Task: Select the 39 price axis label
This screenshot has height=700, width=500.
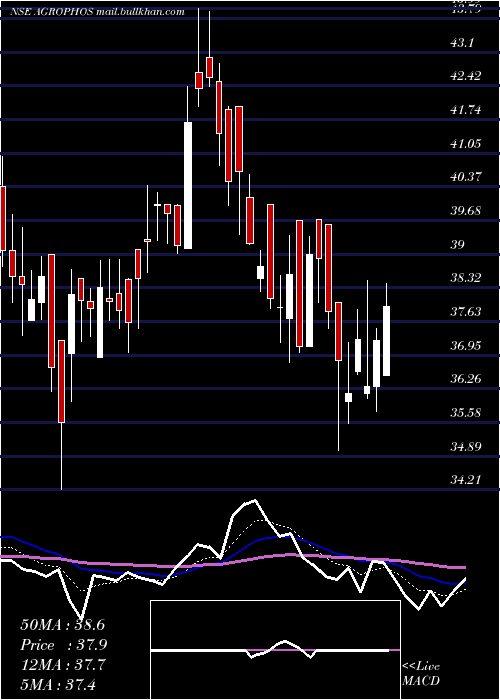Action: click(x=458, y=245)
